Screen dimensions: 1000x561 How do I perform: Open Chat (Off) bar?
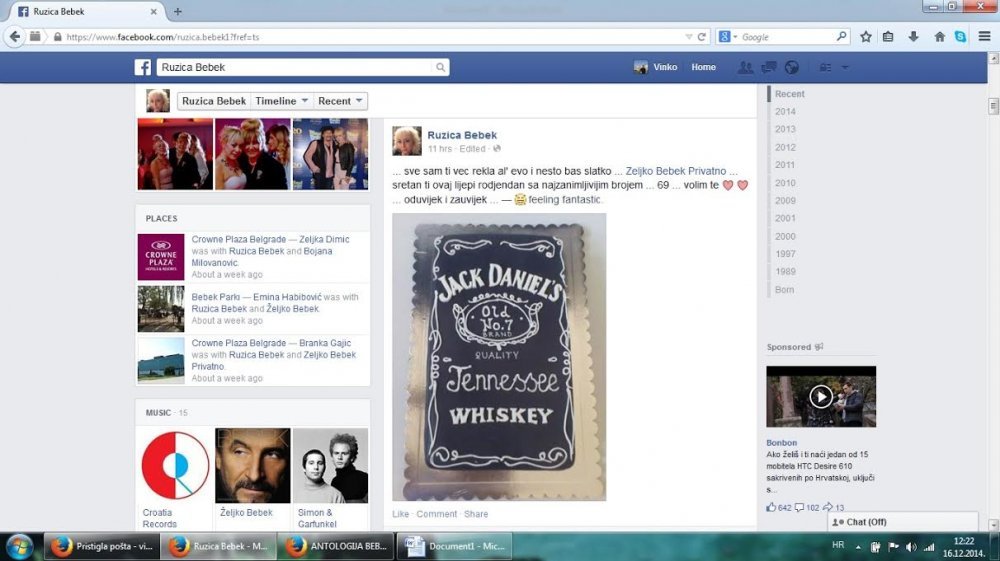tap(902, 522)
